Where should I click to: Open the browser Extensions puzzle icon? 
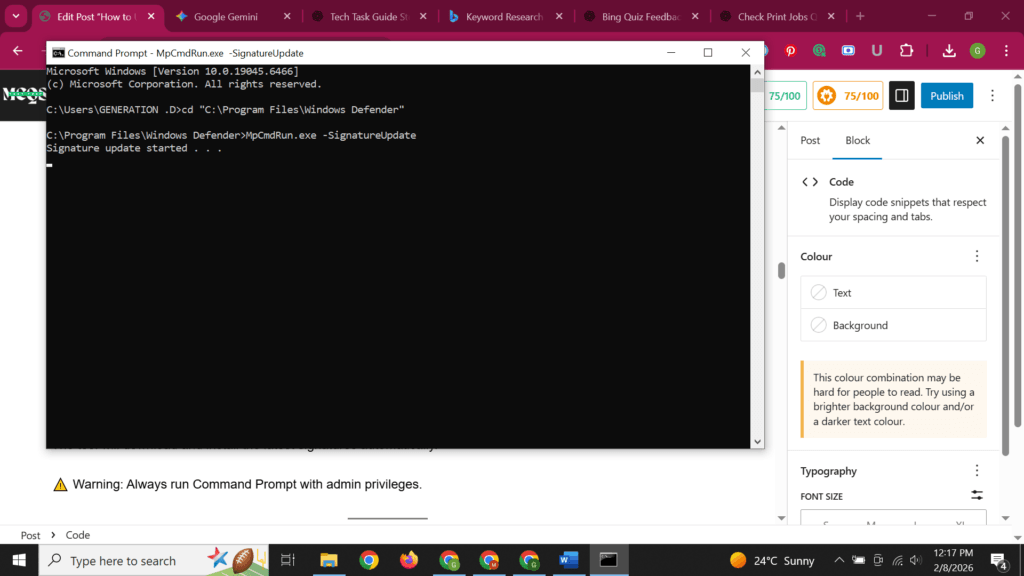[906, 51]
